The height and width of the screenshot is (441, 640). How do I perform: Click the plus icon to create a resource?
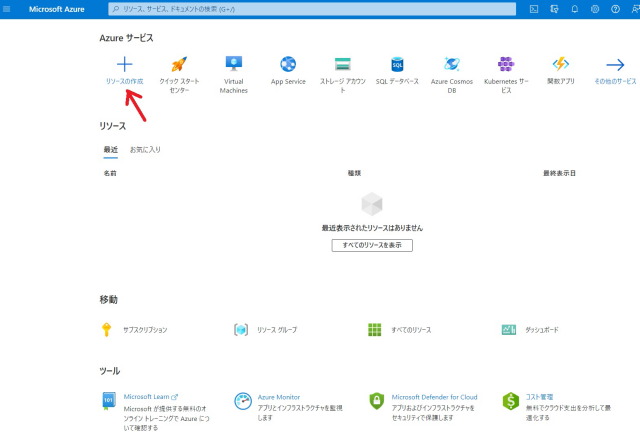[124, 64]
